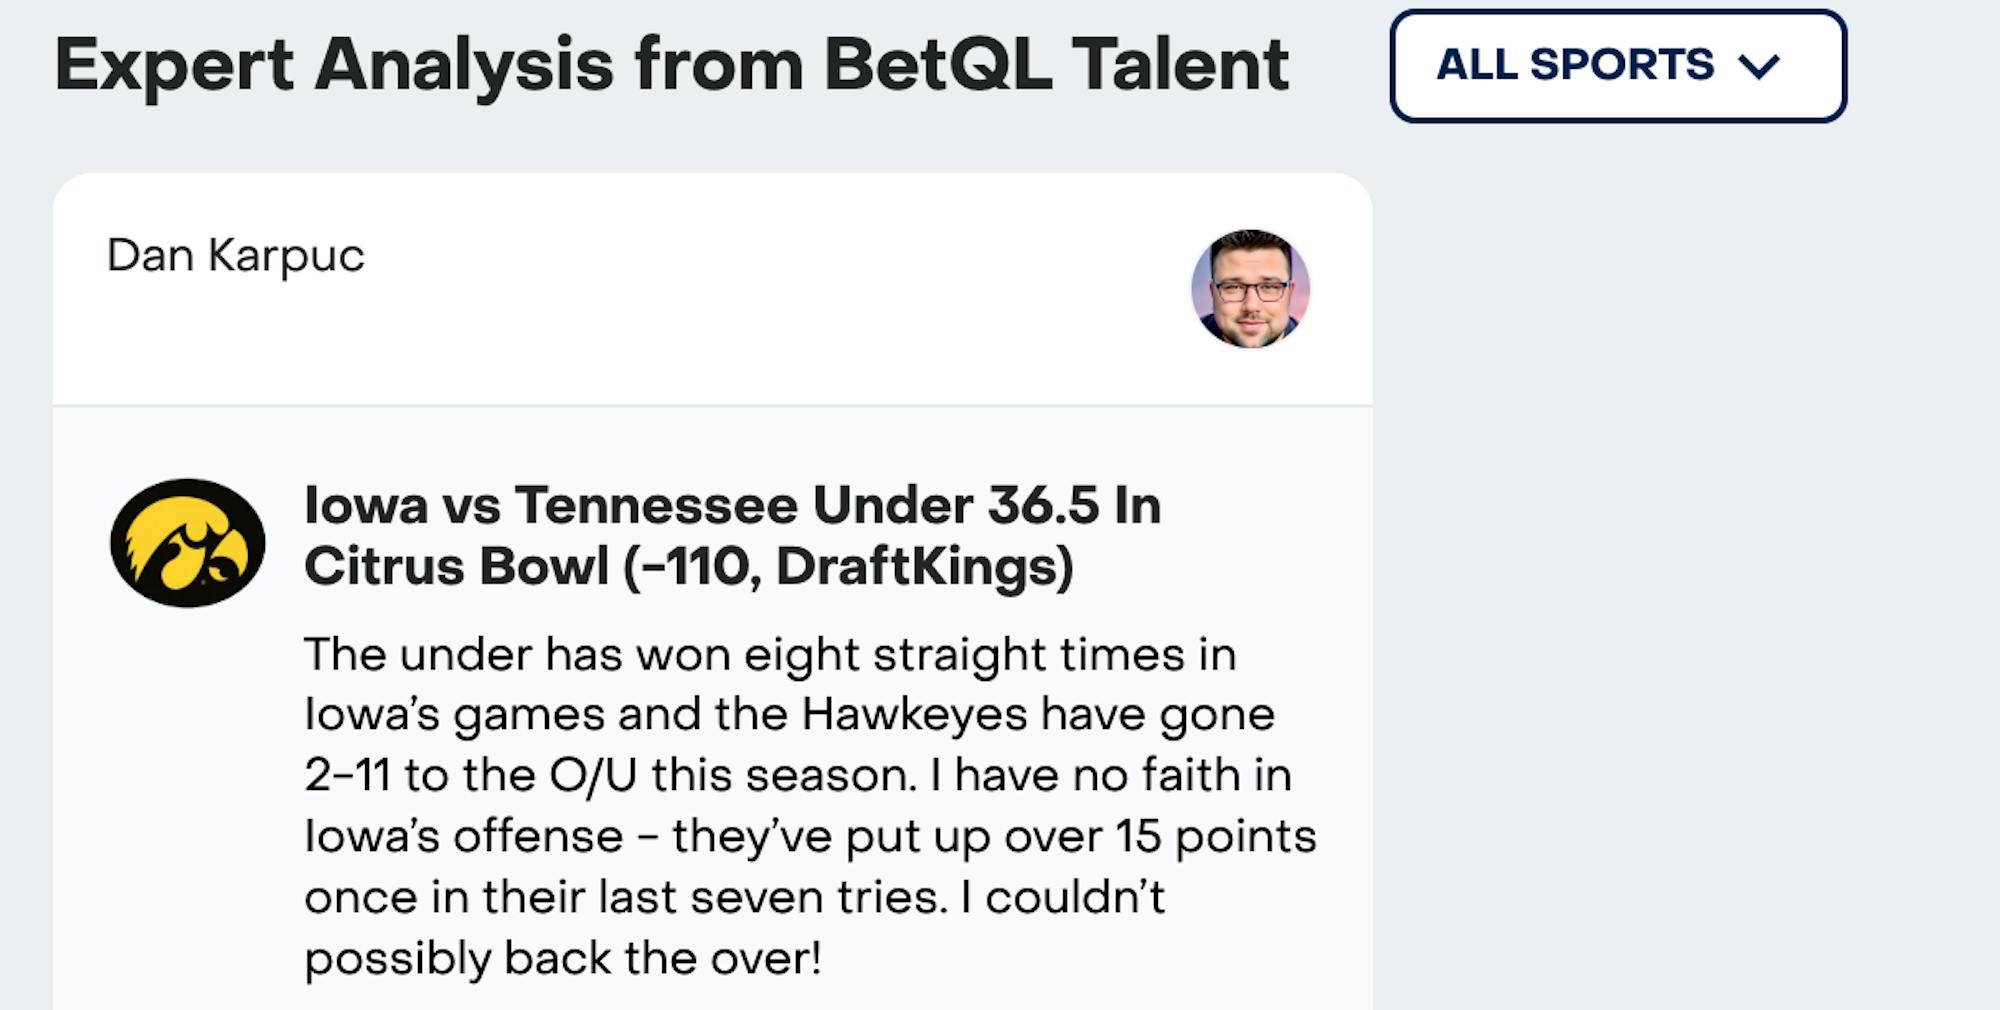The height and width of the screenshot is (1010, 2000).
Task: Click the word DraftKings in the pick title
Action: pyautogui.click(x=918, y=567)
